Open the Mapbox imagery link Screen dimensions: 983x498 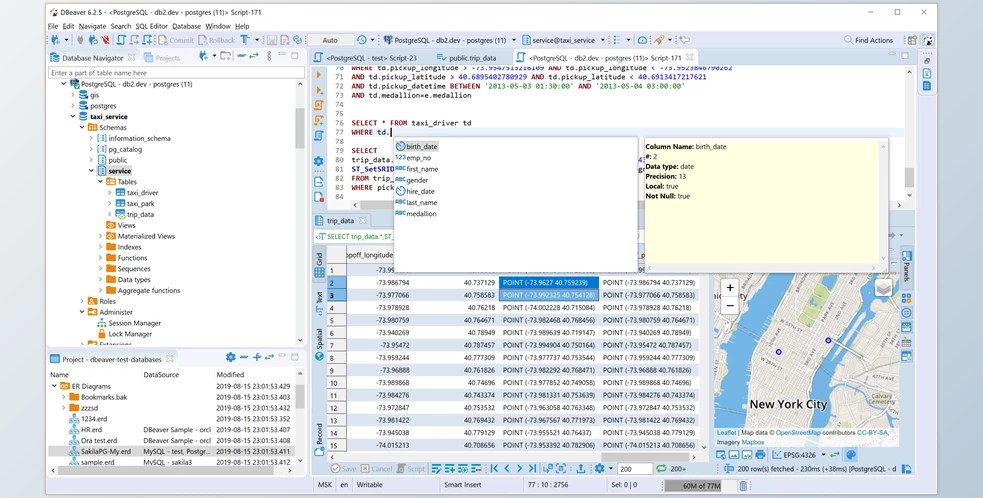tap(753, 442)
